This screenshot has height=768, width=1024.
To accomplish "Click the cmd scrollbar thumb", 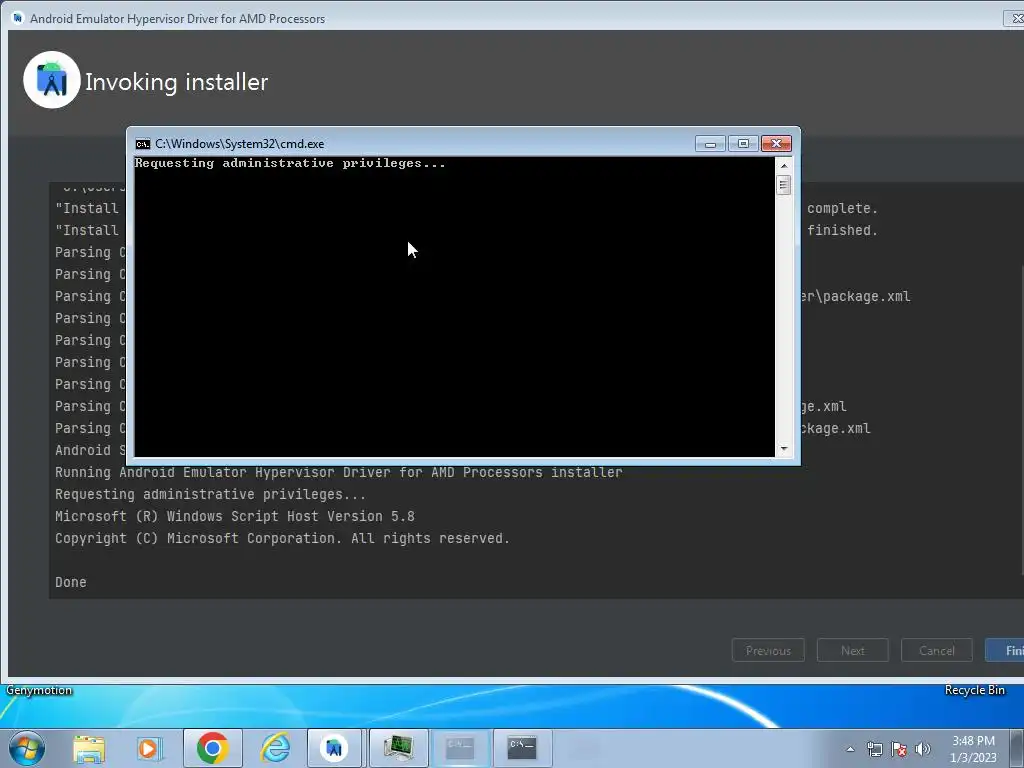I will (784, 185).
